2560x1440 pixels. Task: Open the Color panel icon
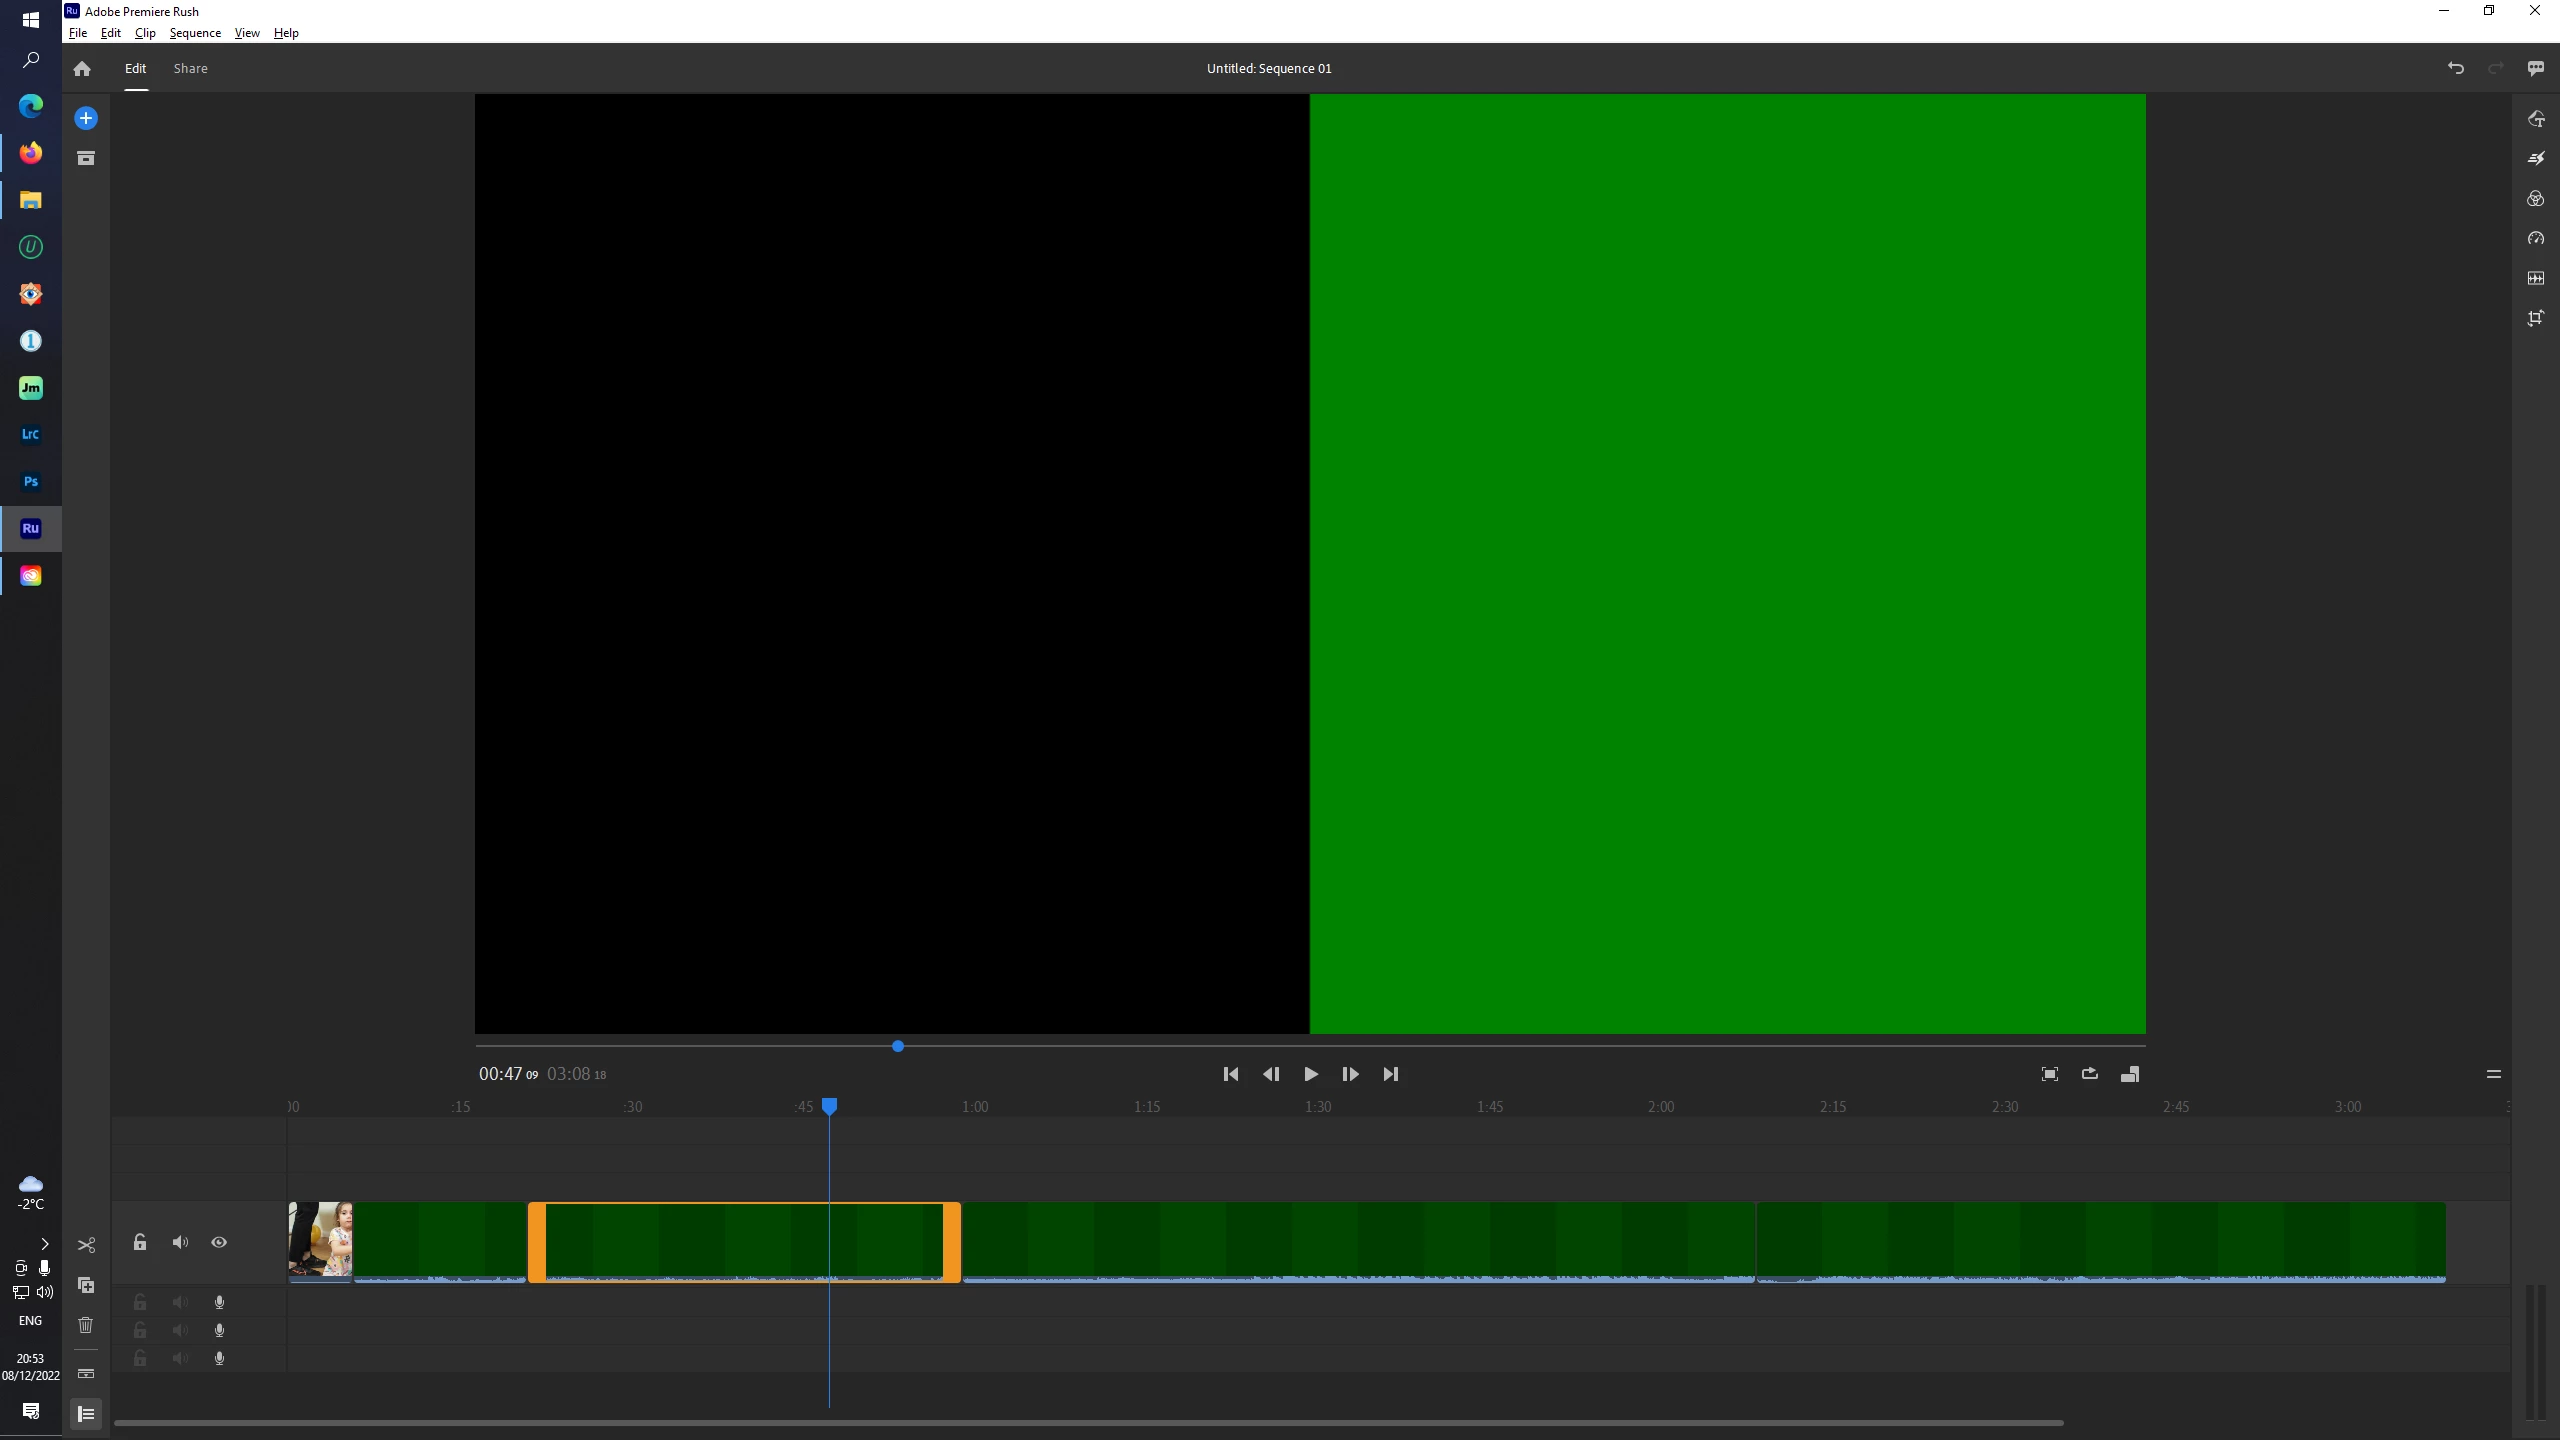(x=2535, y=198)
